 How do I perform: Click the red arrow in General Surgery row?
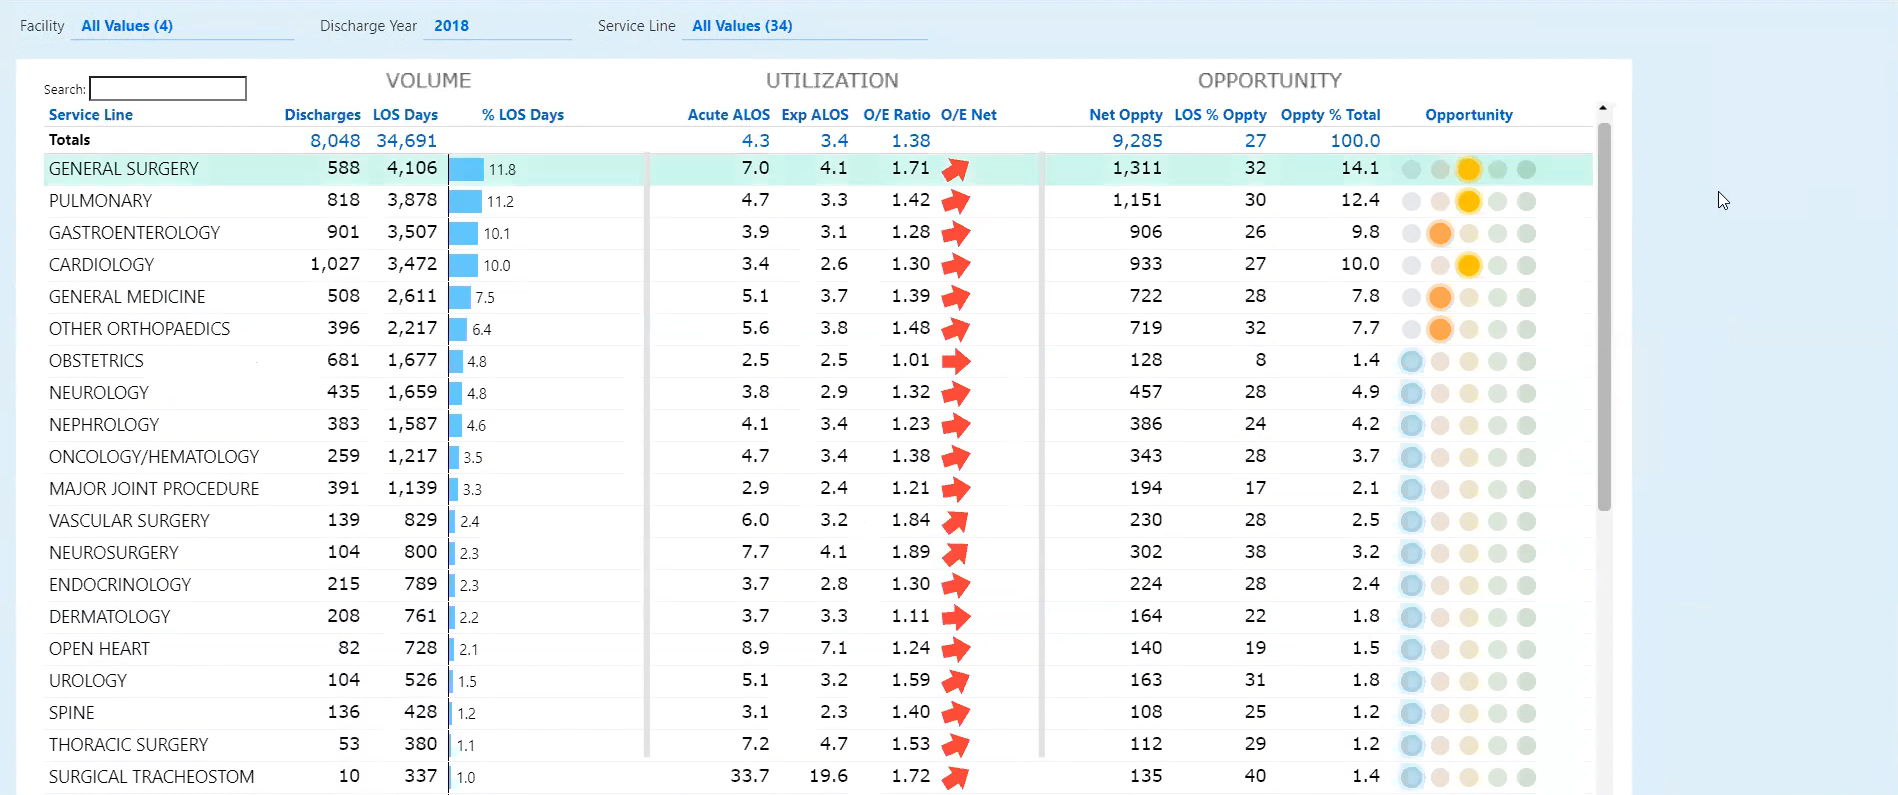[955, 170]
